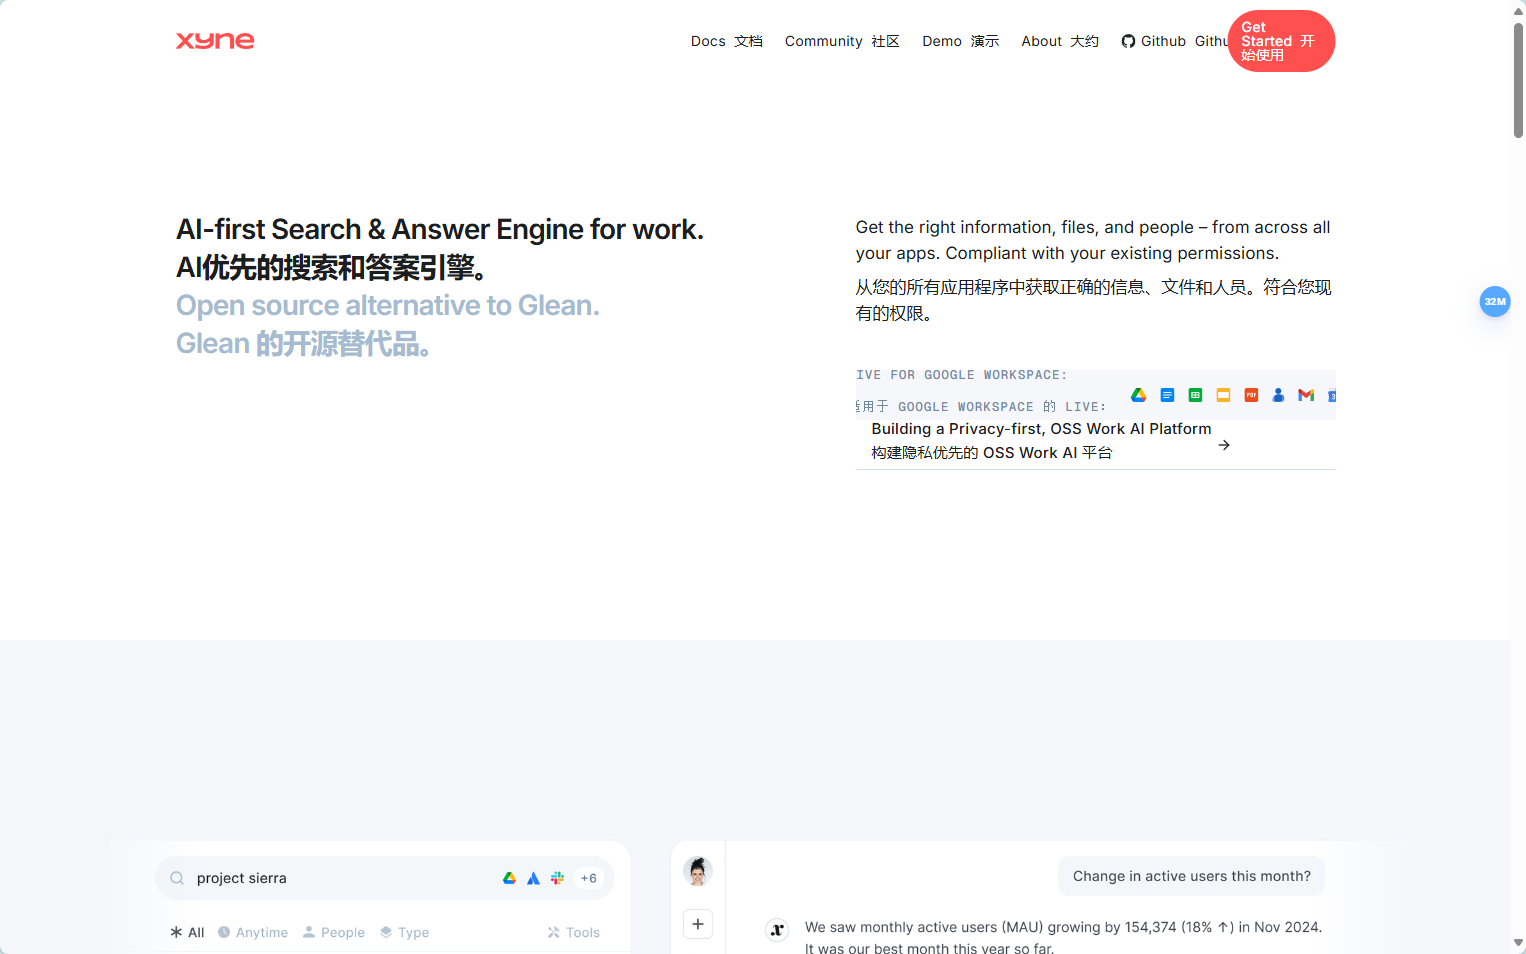Image resolution: width=1526 pixels, height=954 pixels.
Task: Click the 'AI-first Search & Answer Engine' heading
Action: click(x=440, y=229)
